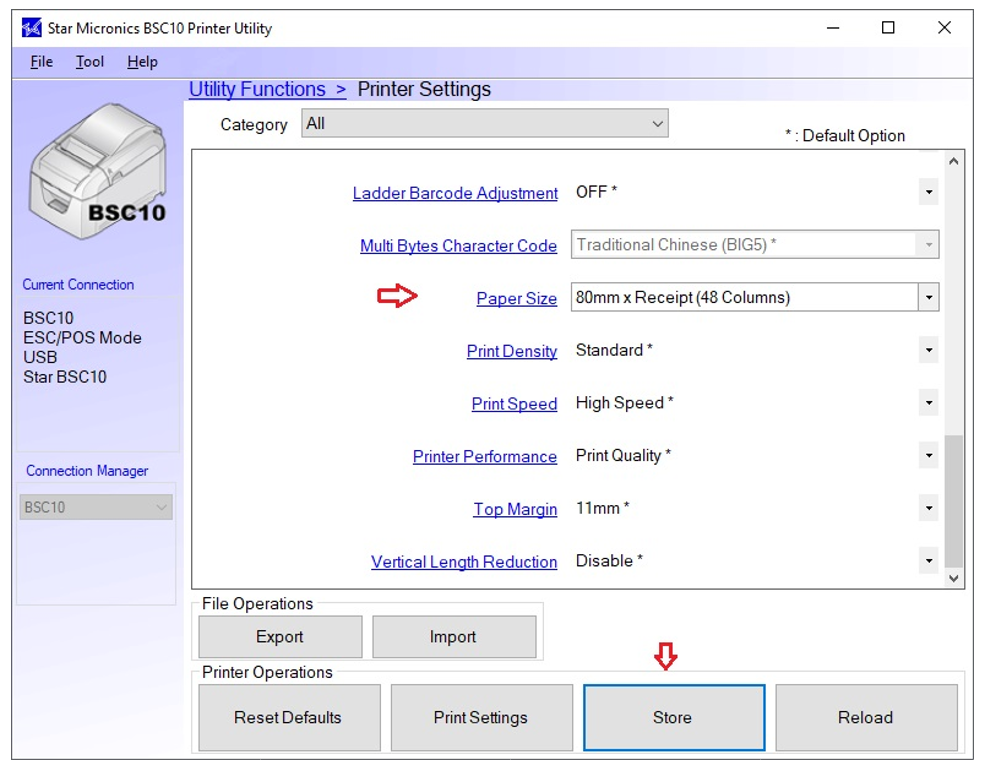Click the settings list scrollbar thumb
Viewport: 982px width, 772px height.
[953, 501]
